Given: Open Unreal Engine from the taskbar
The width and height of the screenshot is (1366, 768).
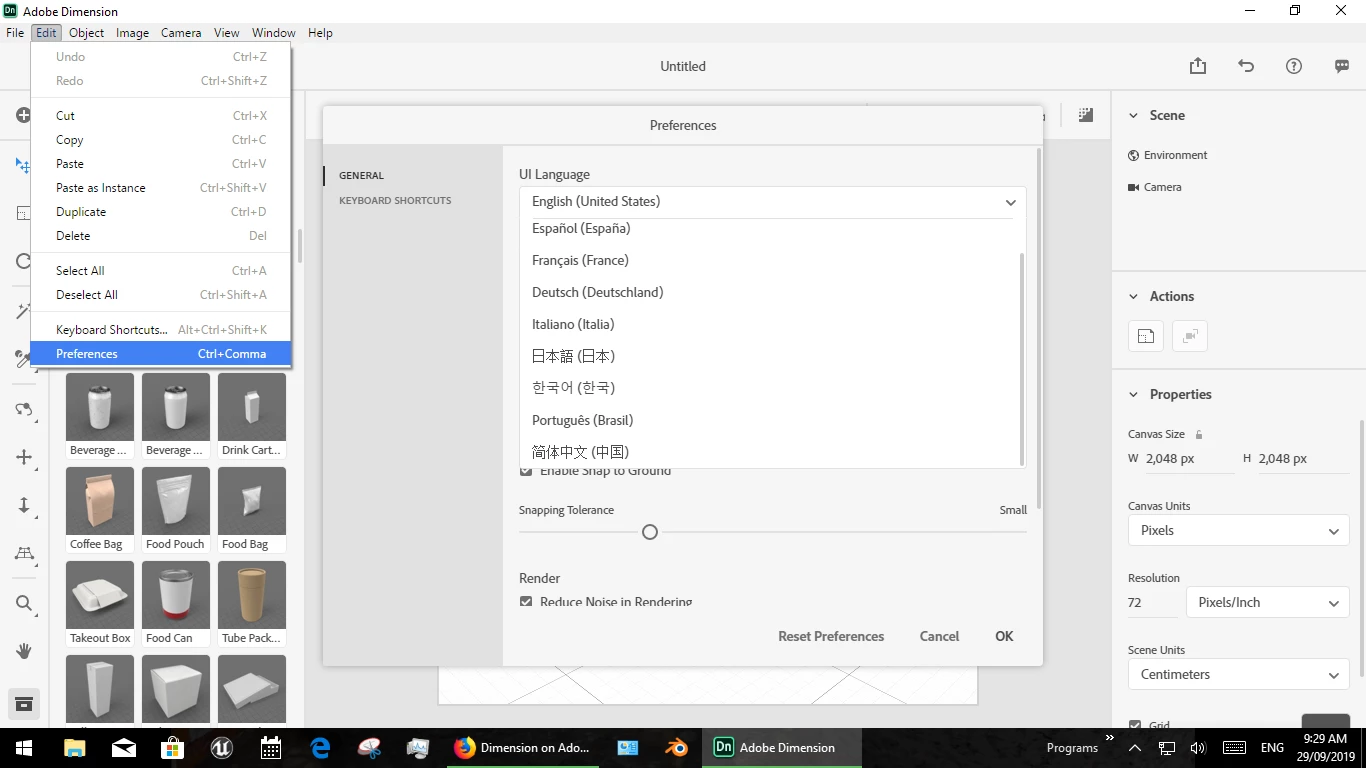Looking at the screenshot, I should [x=221, y=747].
